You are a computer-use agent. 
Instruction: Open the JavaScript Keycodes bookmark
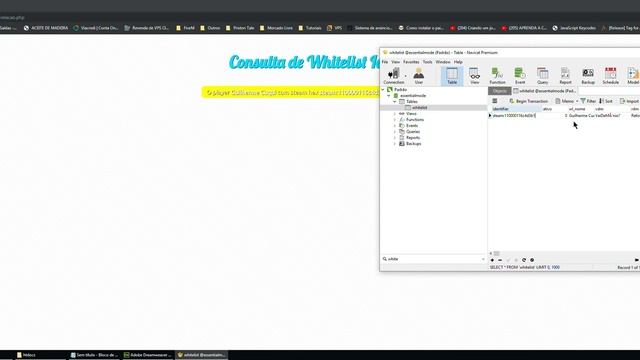tap(573, 28)
